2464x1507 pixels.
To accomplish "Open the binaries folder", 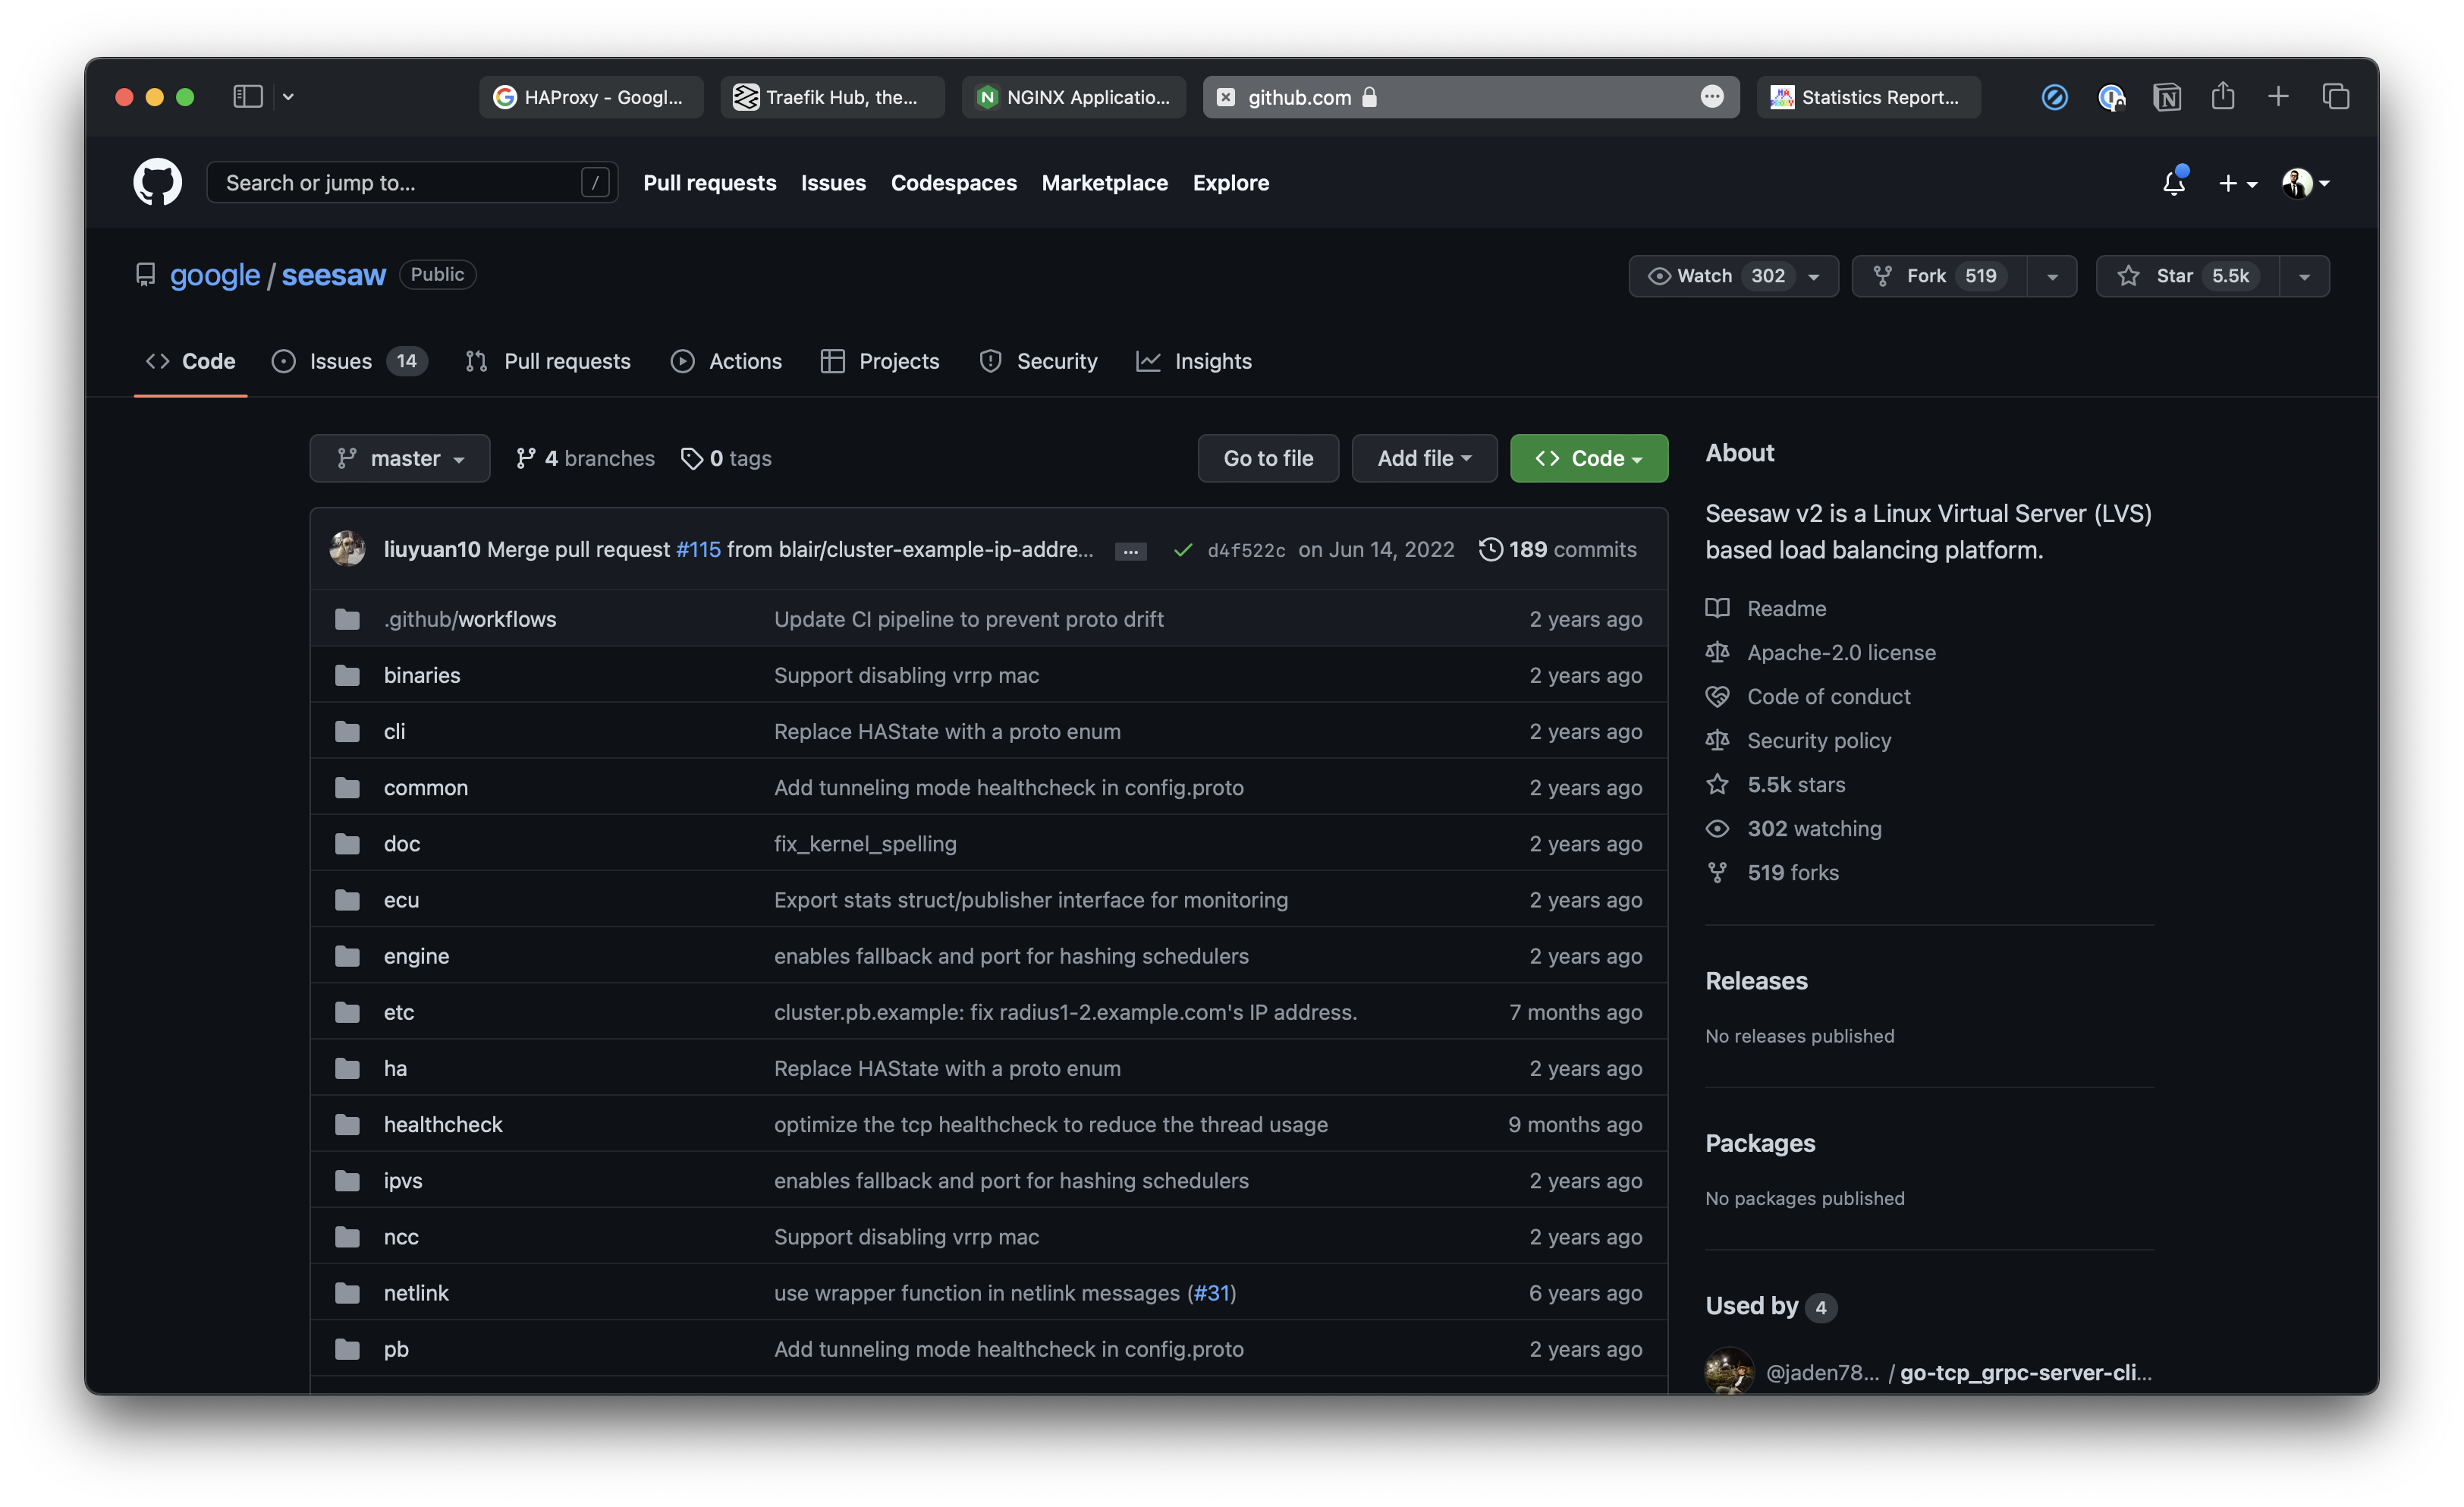I will (x=422, y=675).
